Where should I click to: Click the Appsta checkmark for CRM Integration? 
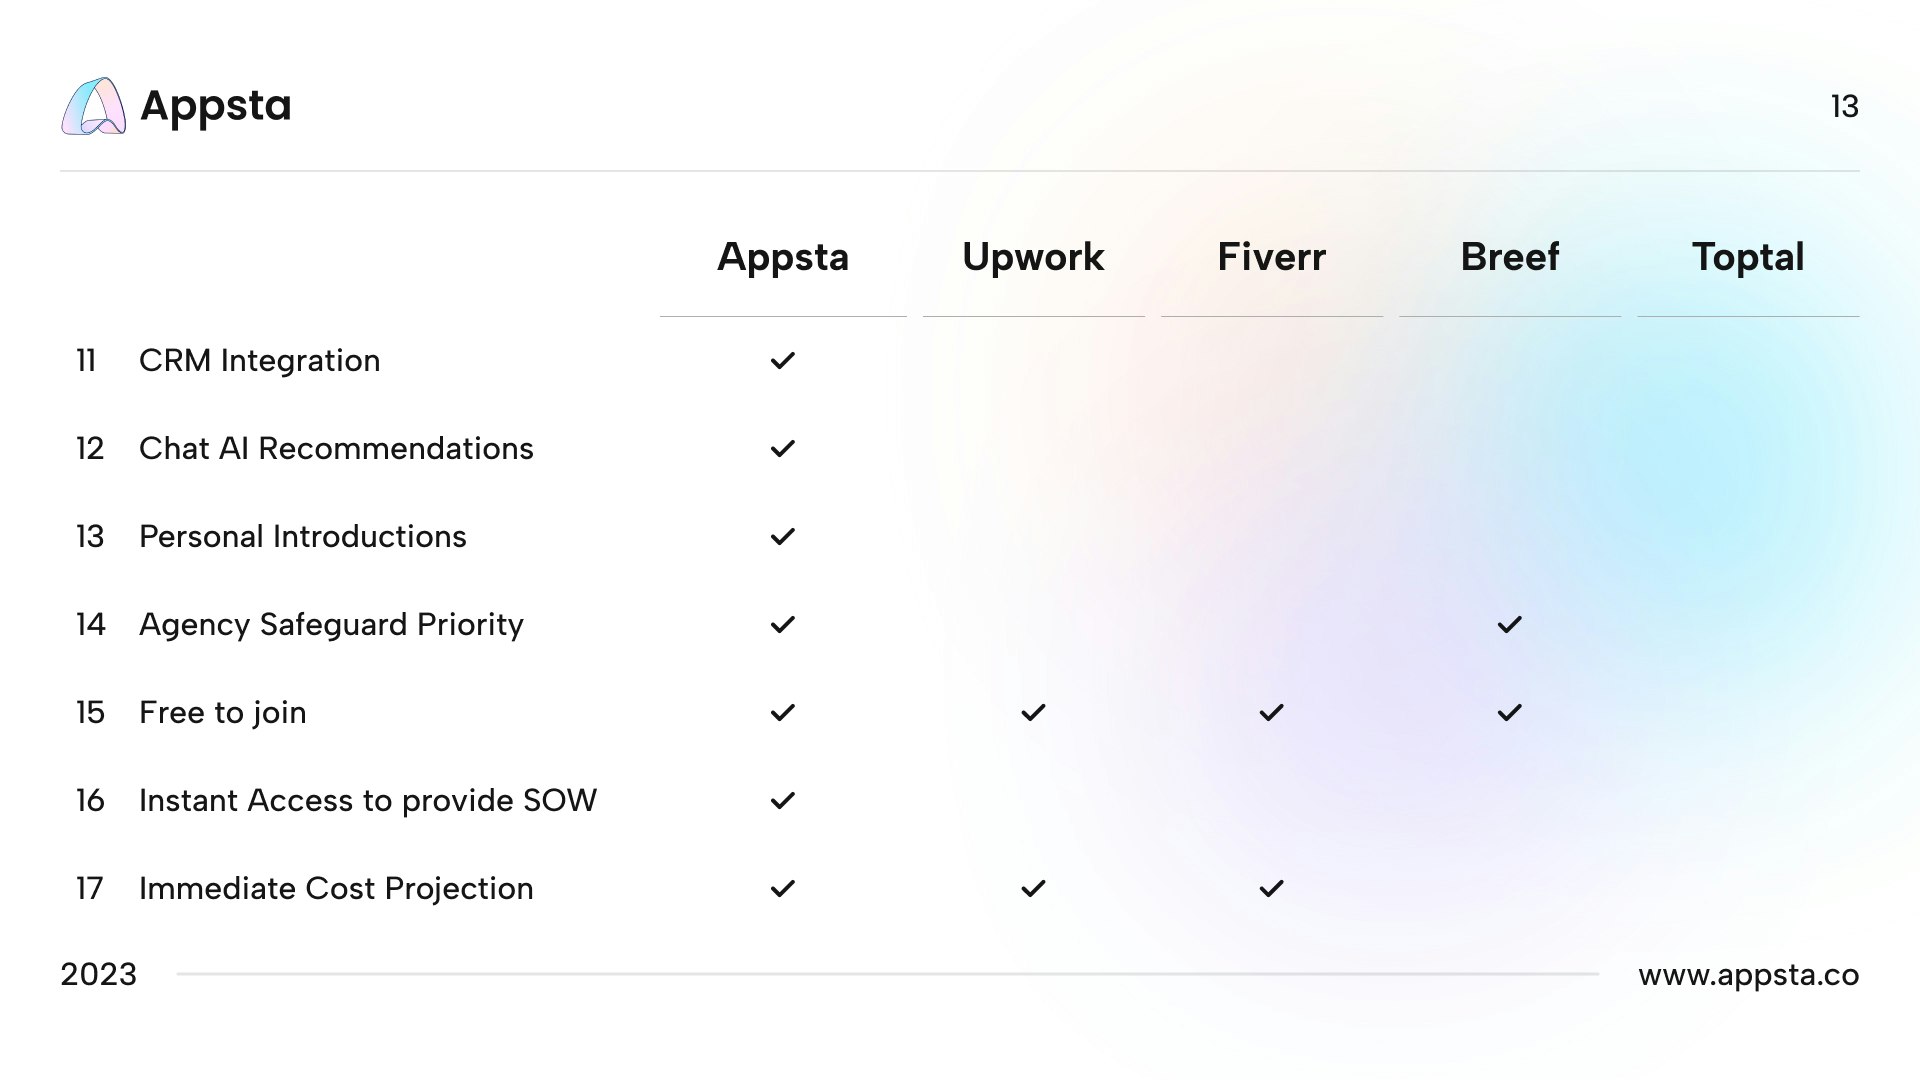point(783,360)
